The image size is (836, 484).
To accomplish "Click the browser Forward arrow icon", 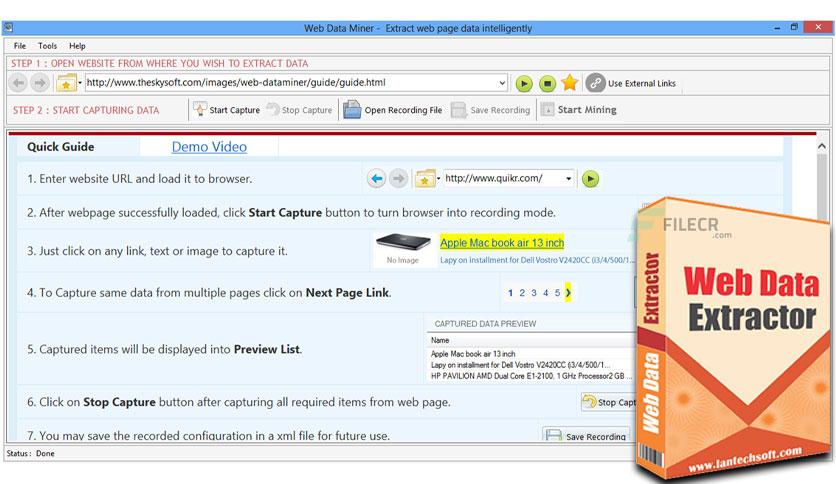I will 40,83.
